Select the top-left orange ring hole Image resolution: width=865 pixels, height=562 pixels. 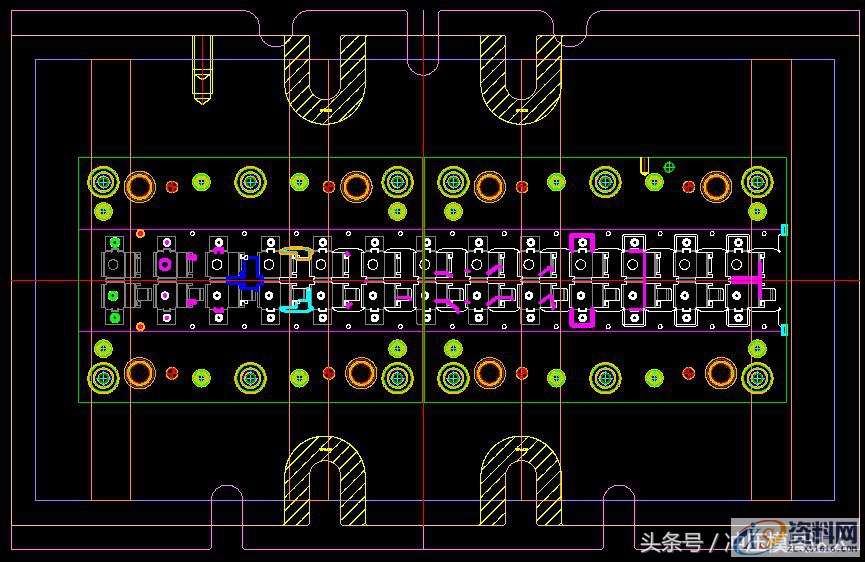coord(139,186)
